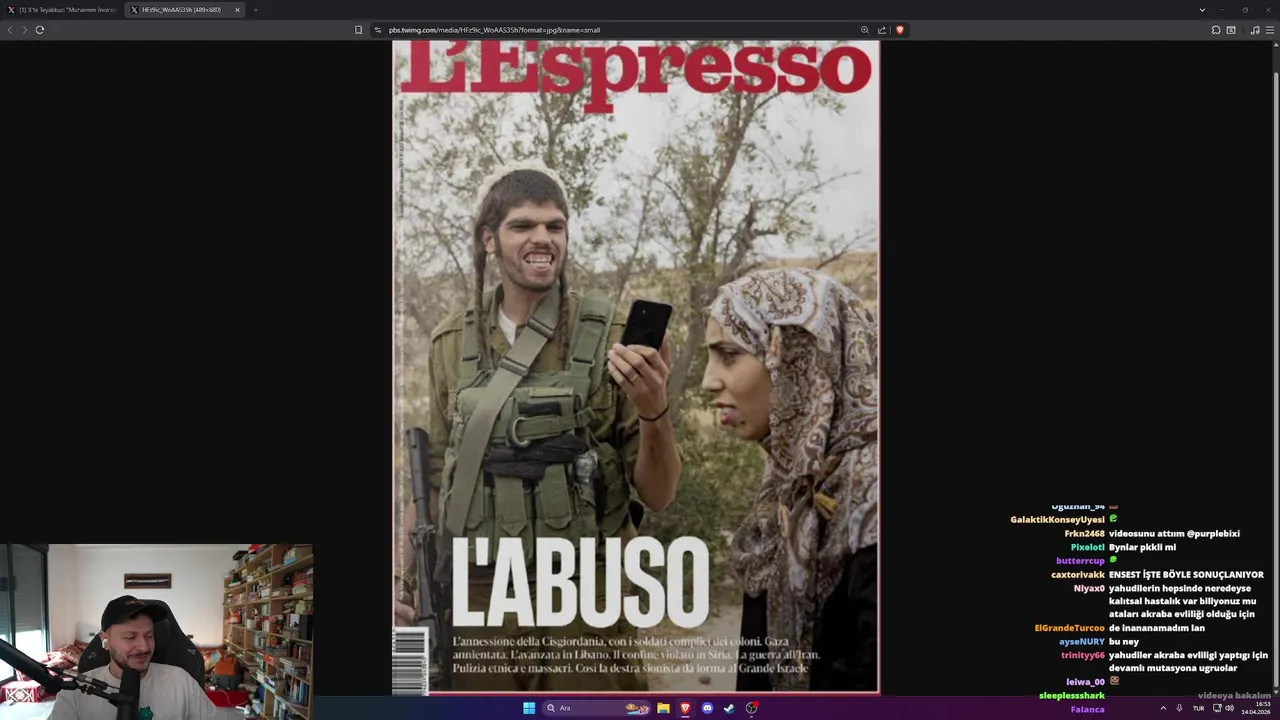Screen dimensions: 1280x720
Task: Click chat username Frkn2468
Action: [1084, 534]
